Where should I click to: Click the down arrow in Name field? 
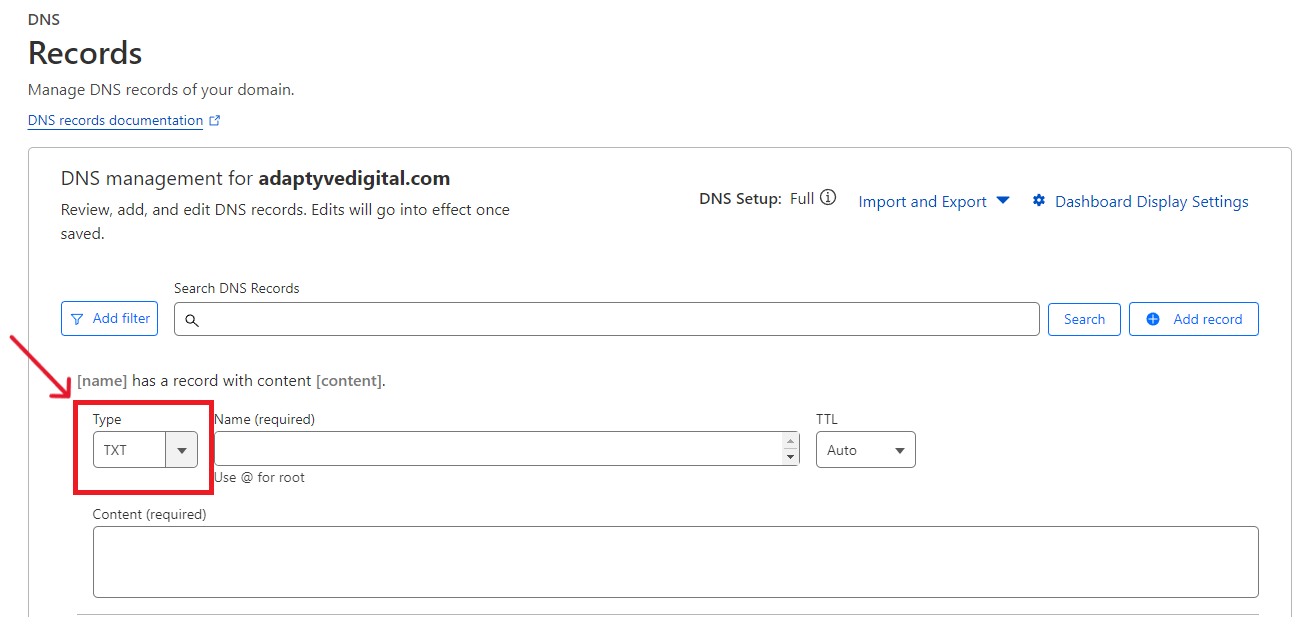point(791,457)
